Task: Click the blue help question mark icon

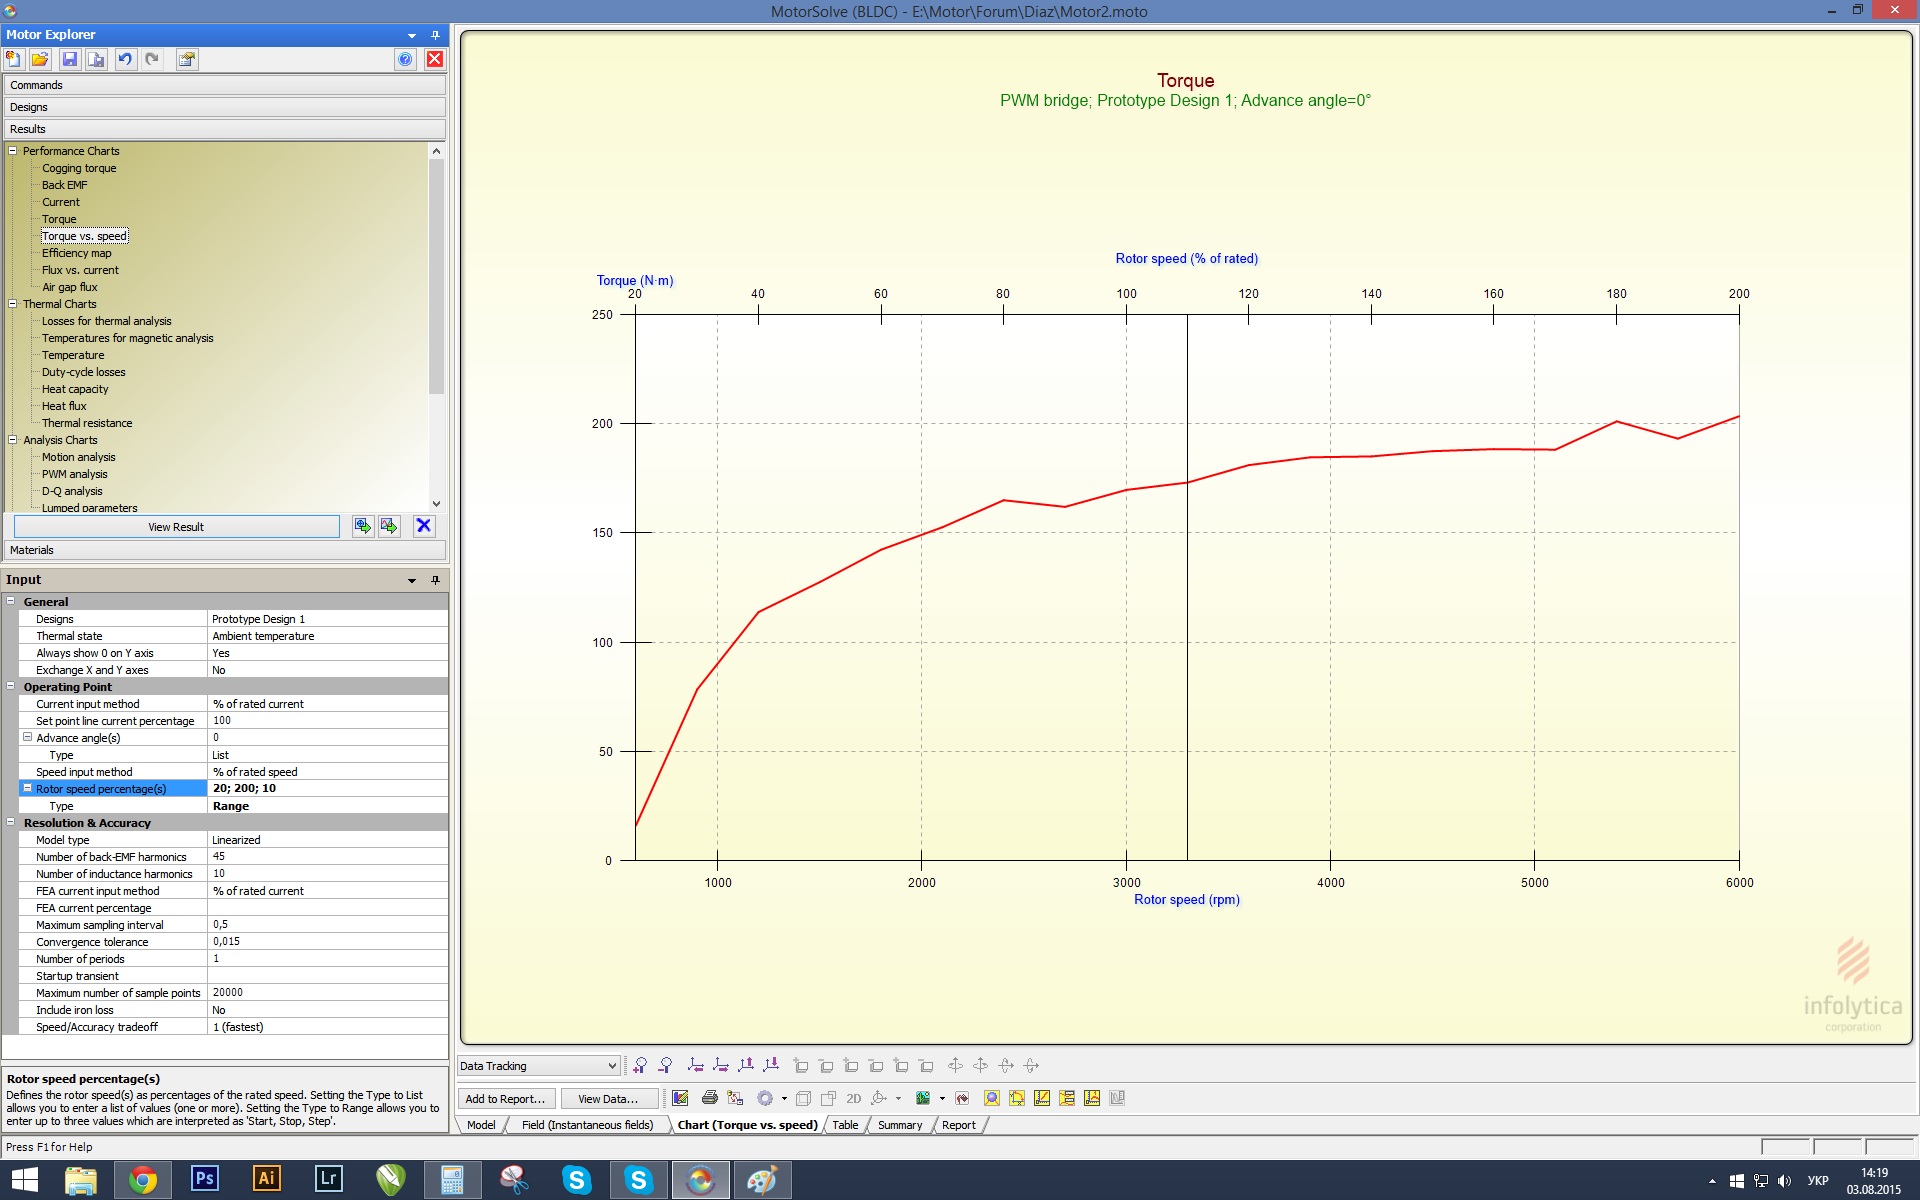Action: (x=405, y=60)
